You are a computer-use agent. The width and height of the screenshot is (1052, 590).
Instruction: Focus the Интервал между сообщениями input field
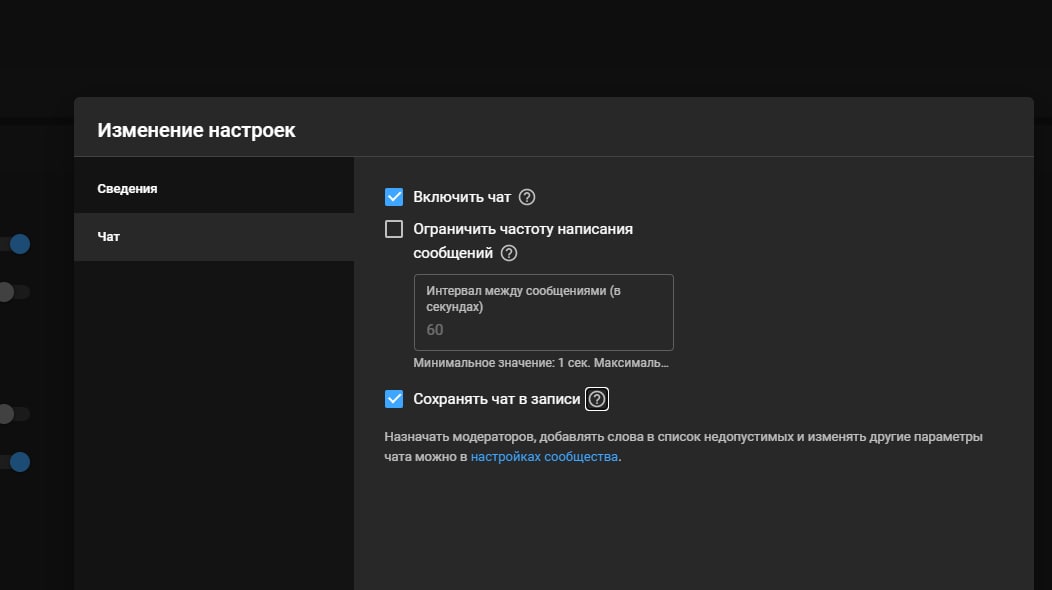click(543, 312)
